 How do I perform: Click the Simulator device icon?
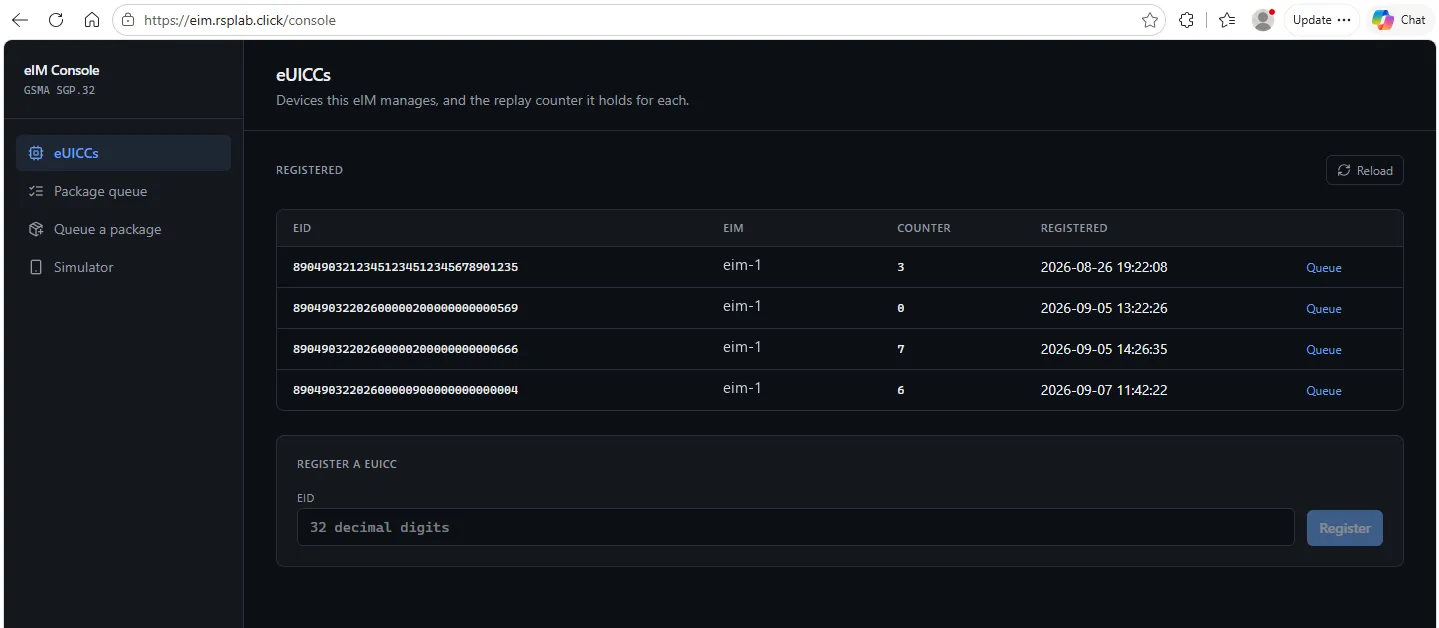36,267
